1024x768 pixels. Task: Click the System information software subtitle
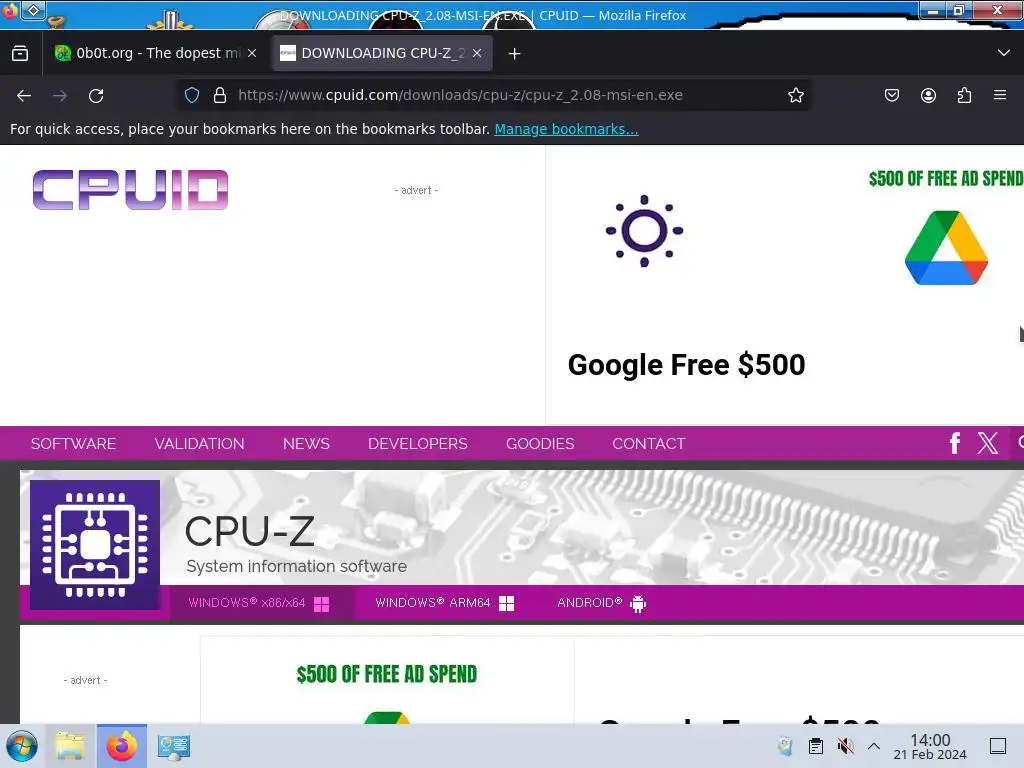point(296,566)
